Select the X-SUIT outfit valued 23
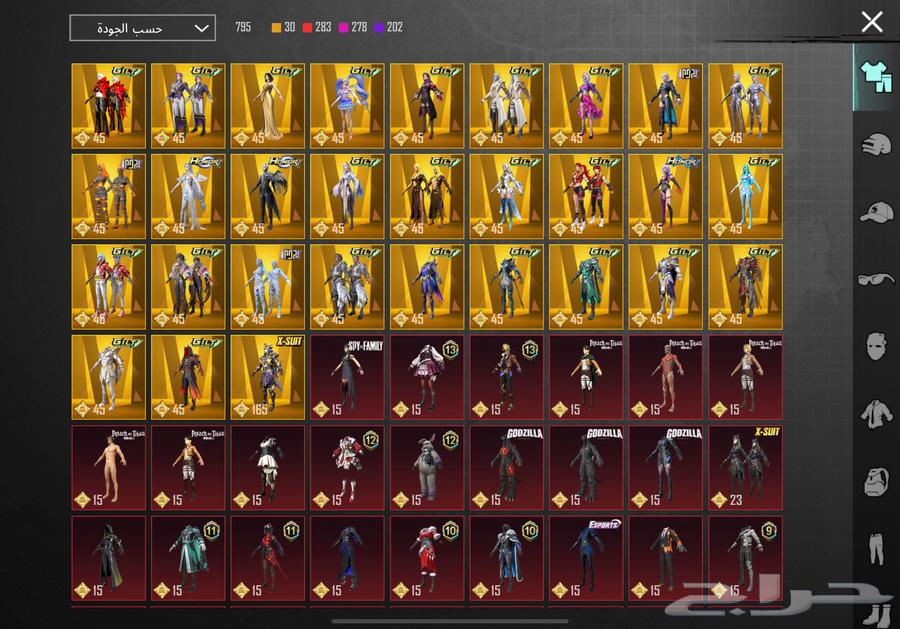This screenshot has height=629, width=900. pyautogui.click(x=746, y=468)
